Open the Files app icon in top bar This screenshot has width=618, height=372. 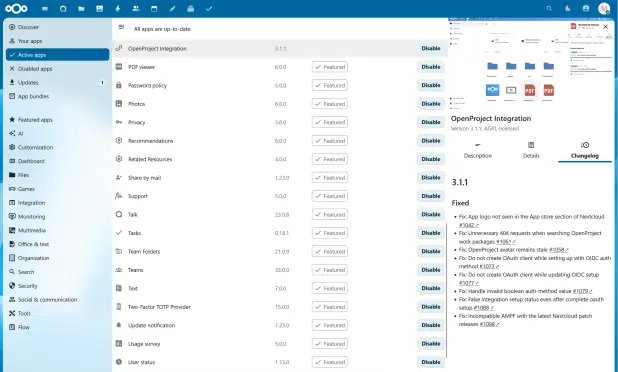tap(81, 8)
